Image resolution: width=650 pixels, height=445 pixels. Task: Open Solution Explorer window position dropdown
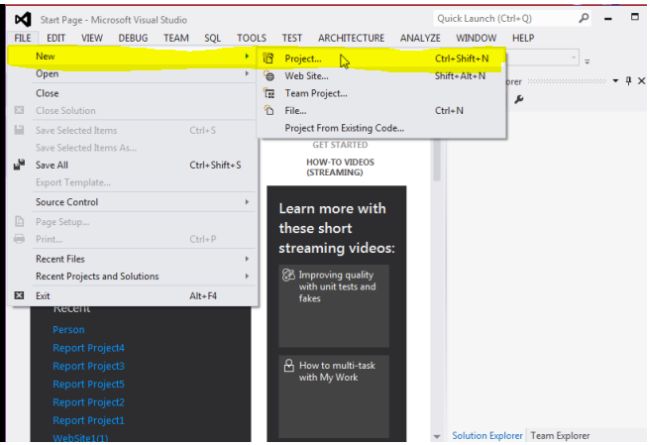(x=616, y=81)
